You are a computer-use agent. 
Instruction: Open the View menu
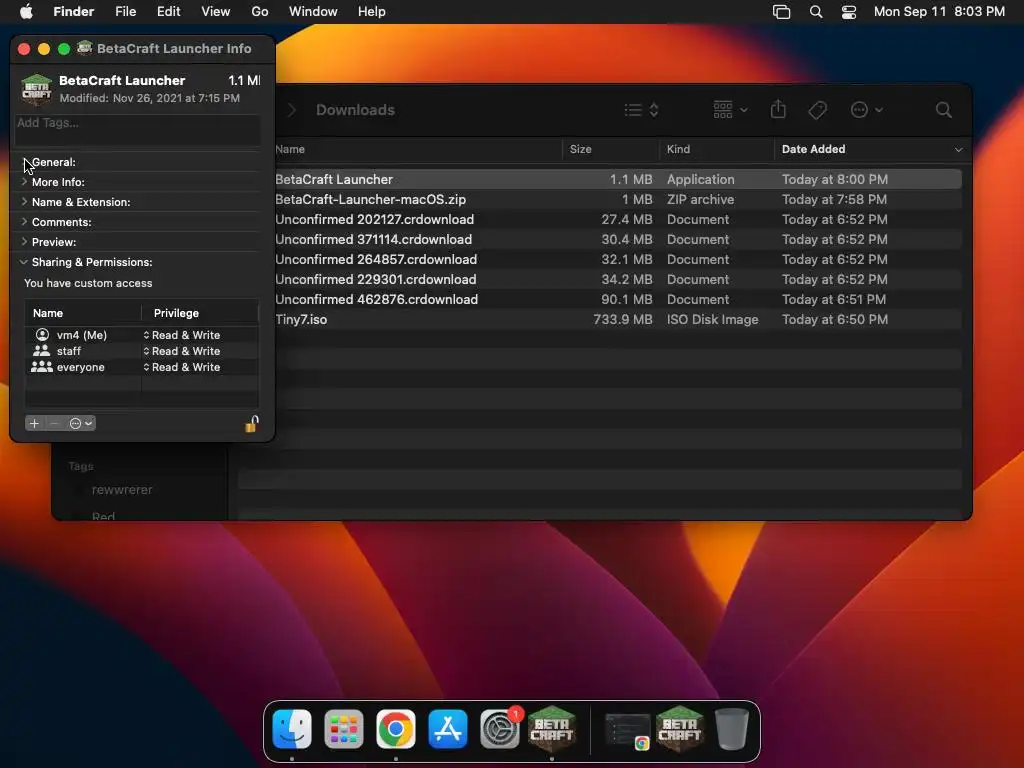click(x=216, y=12)
